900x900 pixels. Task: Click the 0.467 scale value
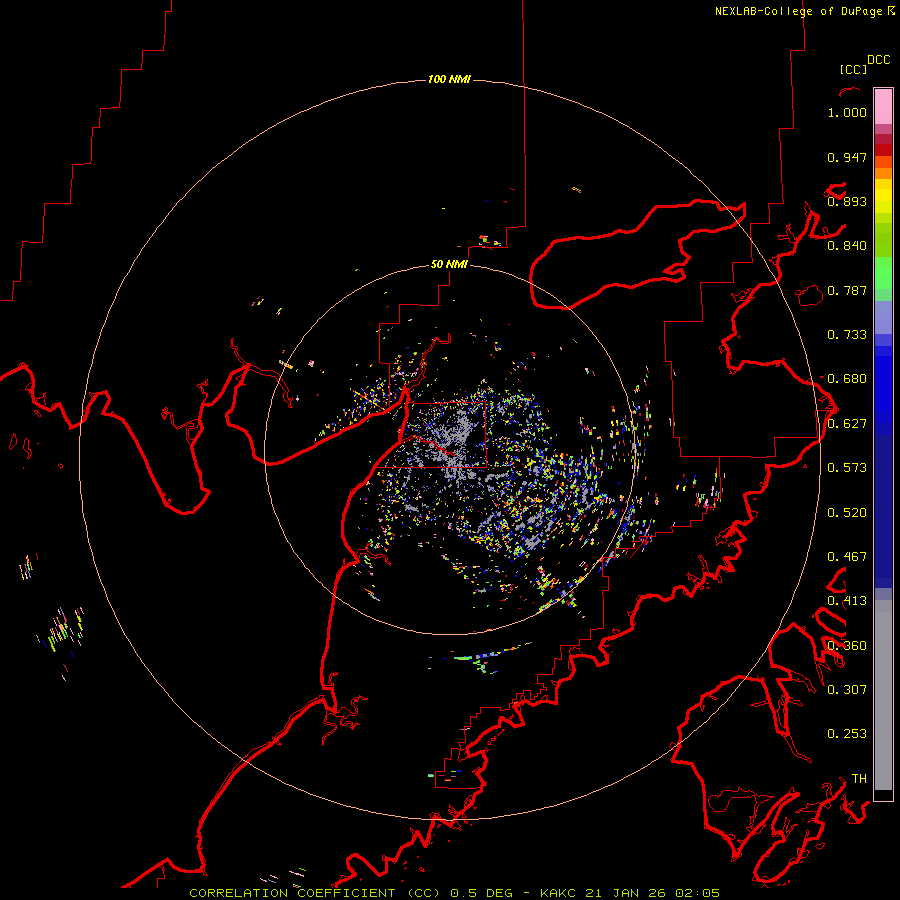click(x=847, y=557)
